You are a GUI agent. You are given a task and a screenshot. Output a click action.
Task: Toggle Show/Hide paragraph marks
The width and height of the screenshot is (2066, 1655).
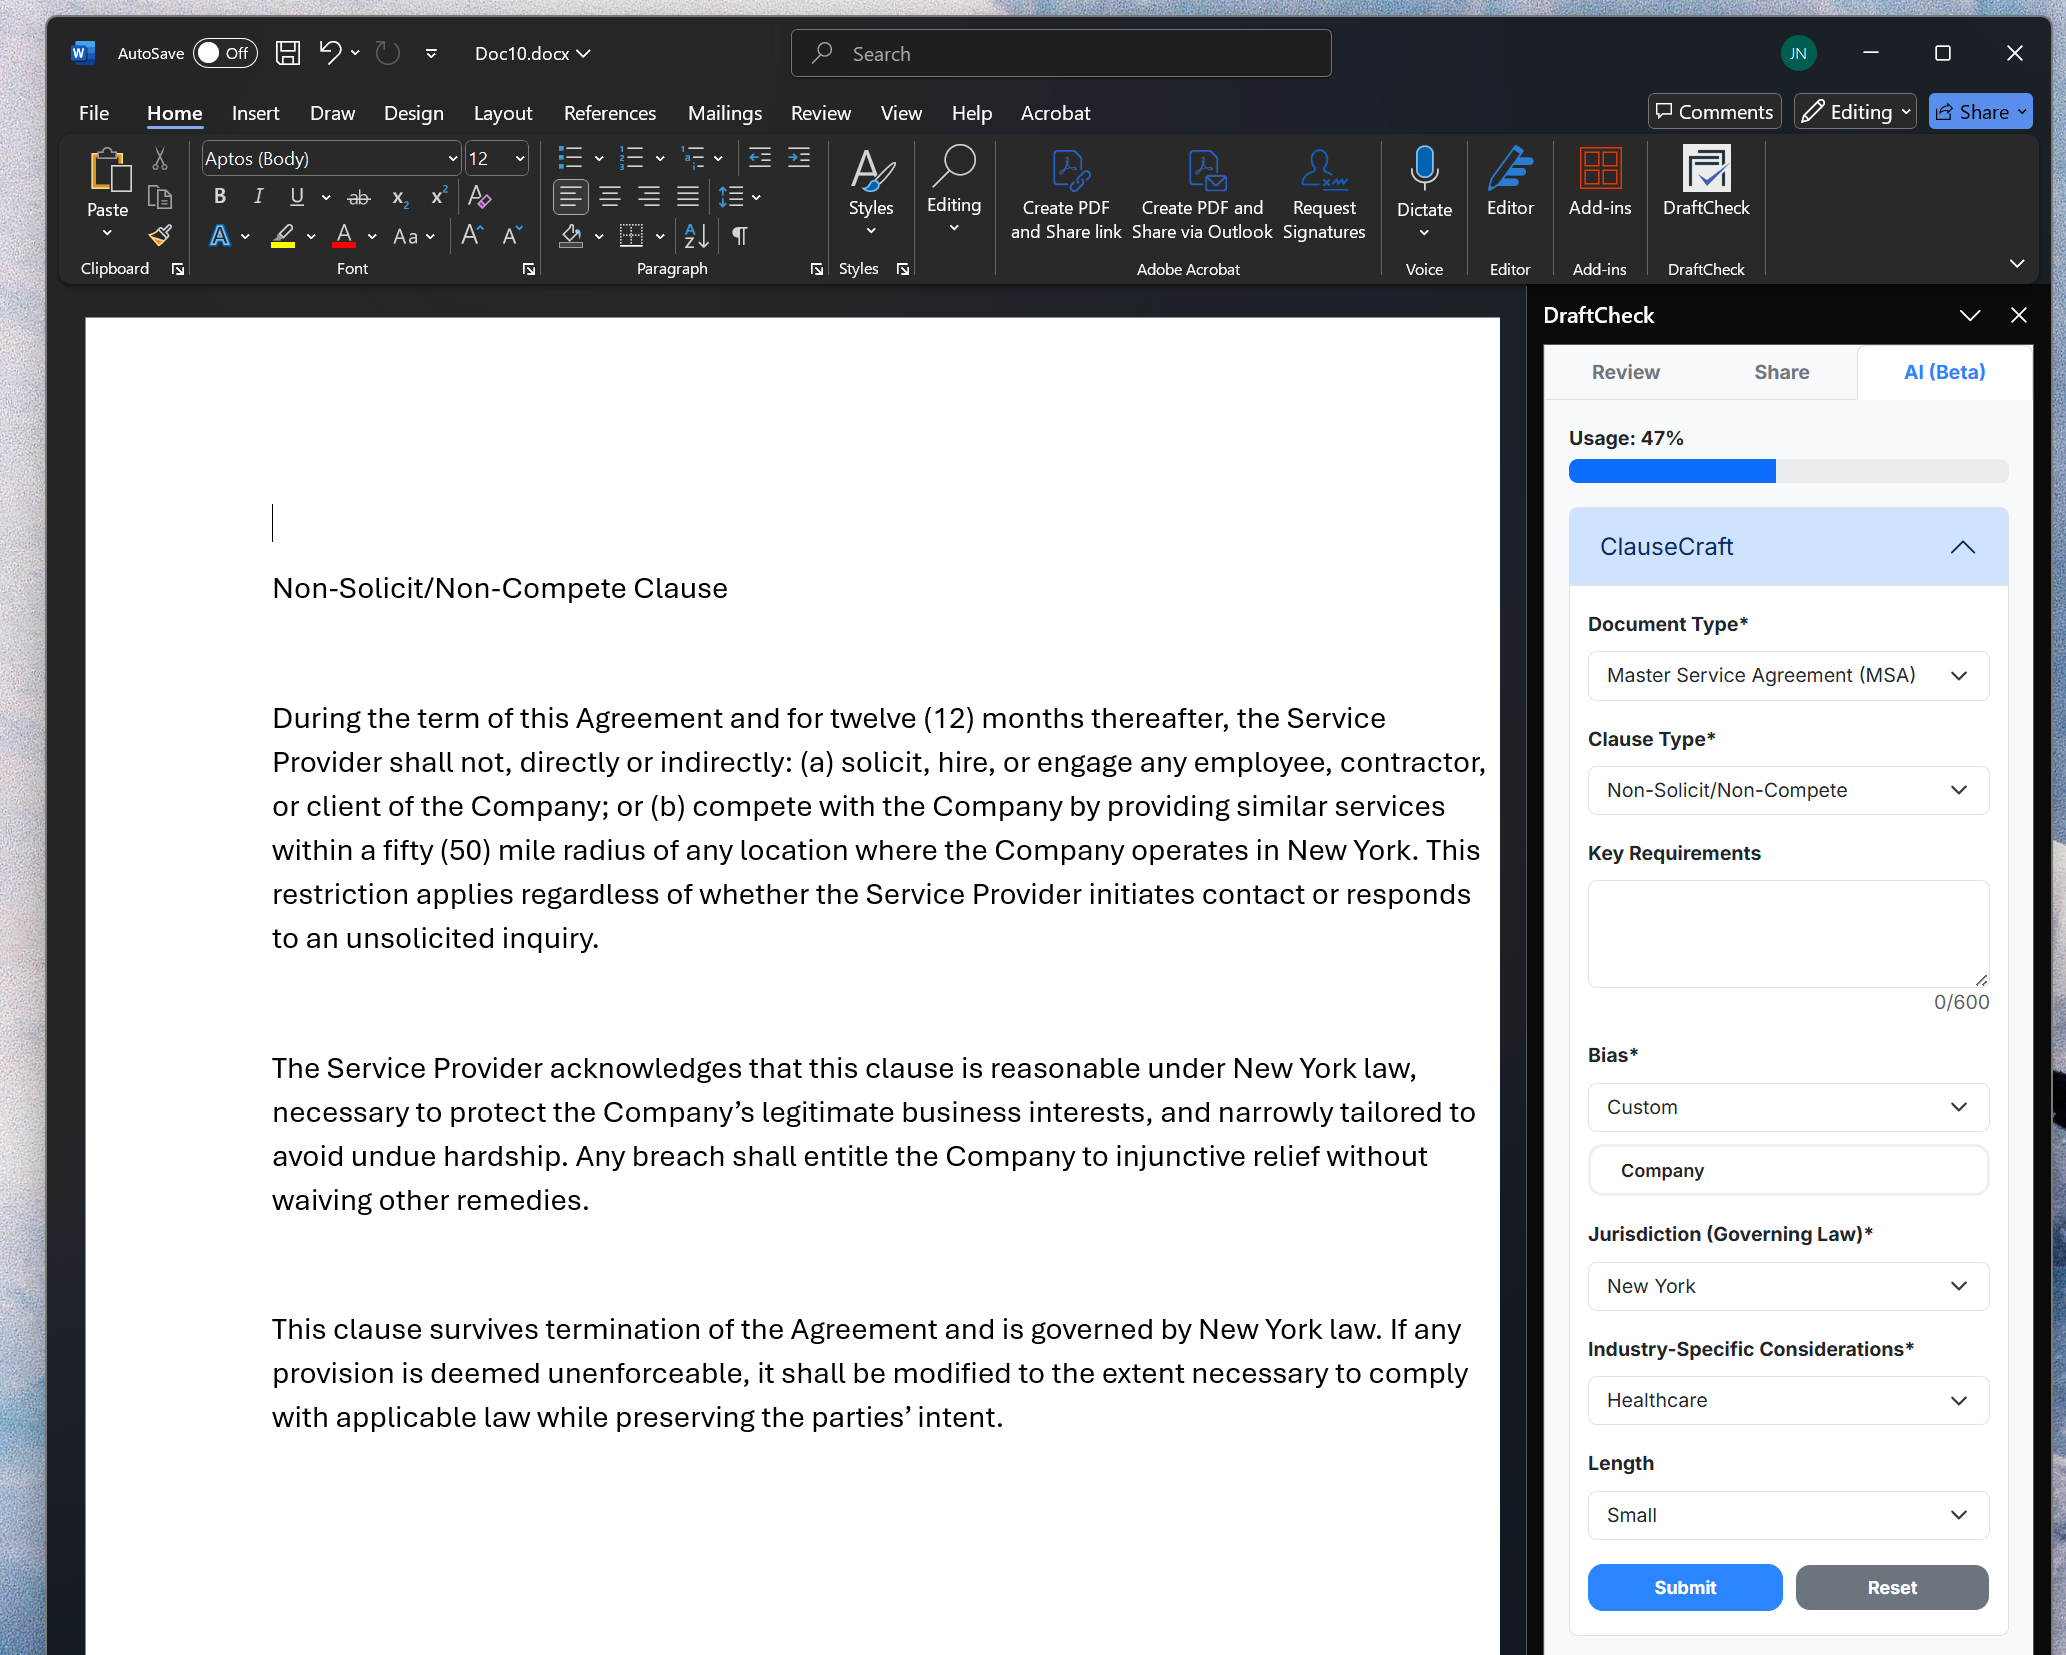(x=740, y=236)
